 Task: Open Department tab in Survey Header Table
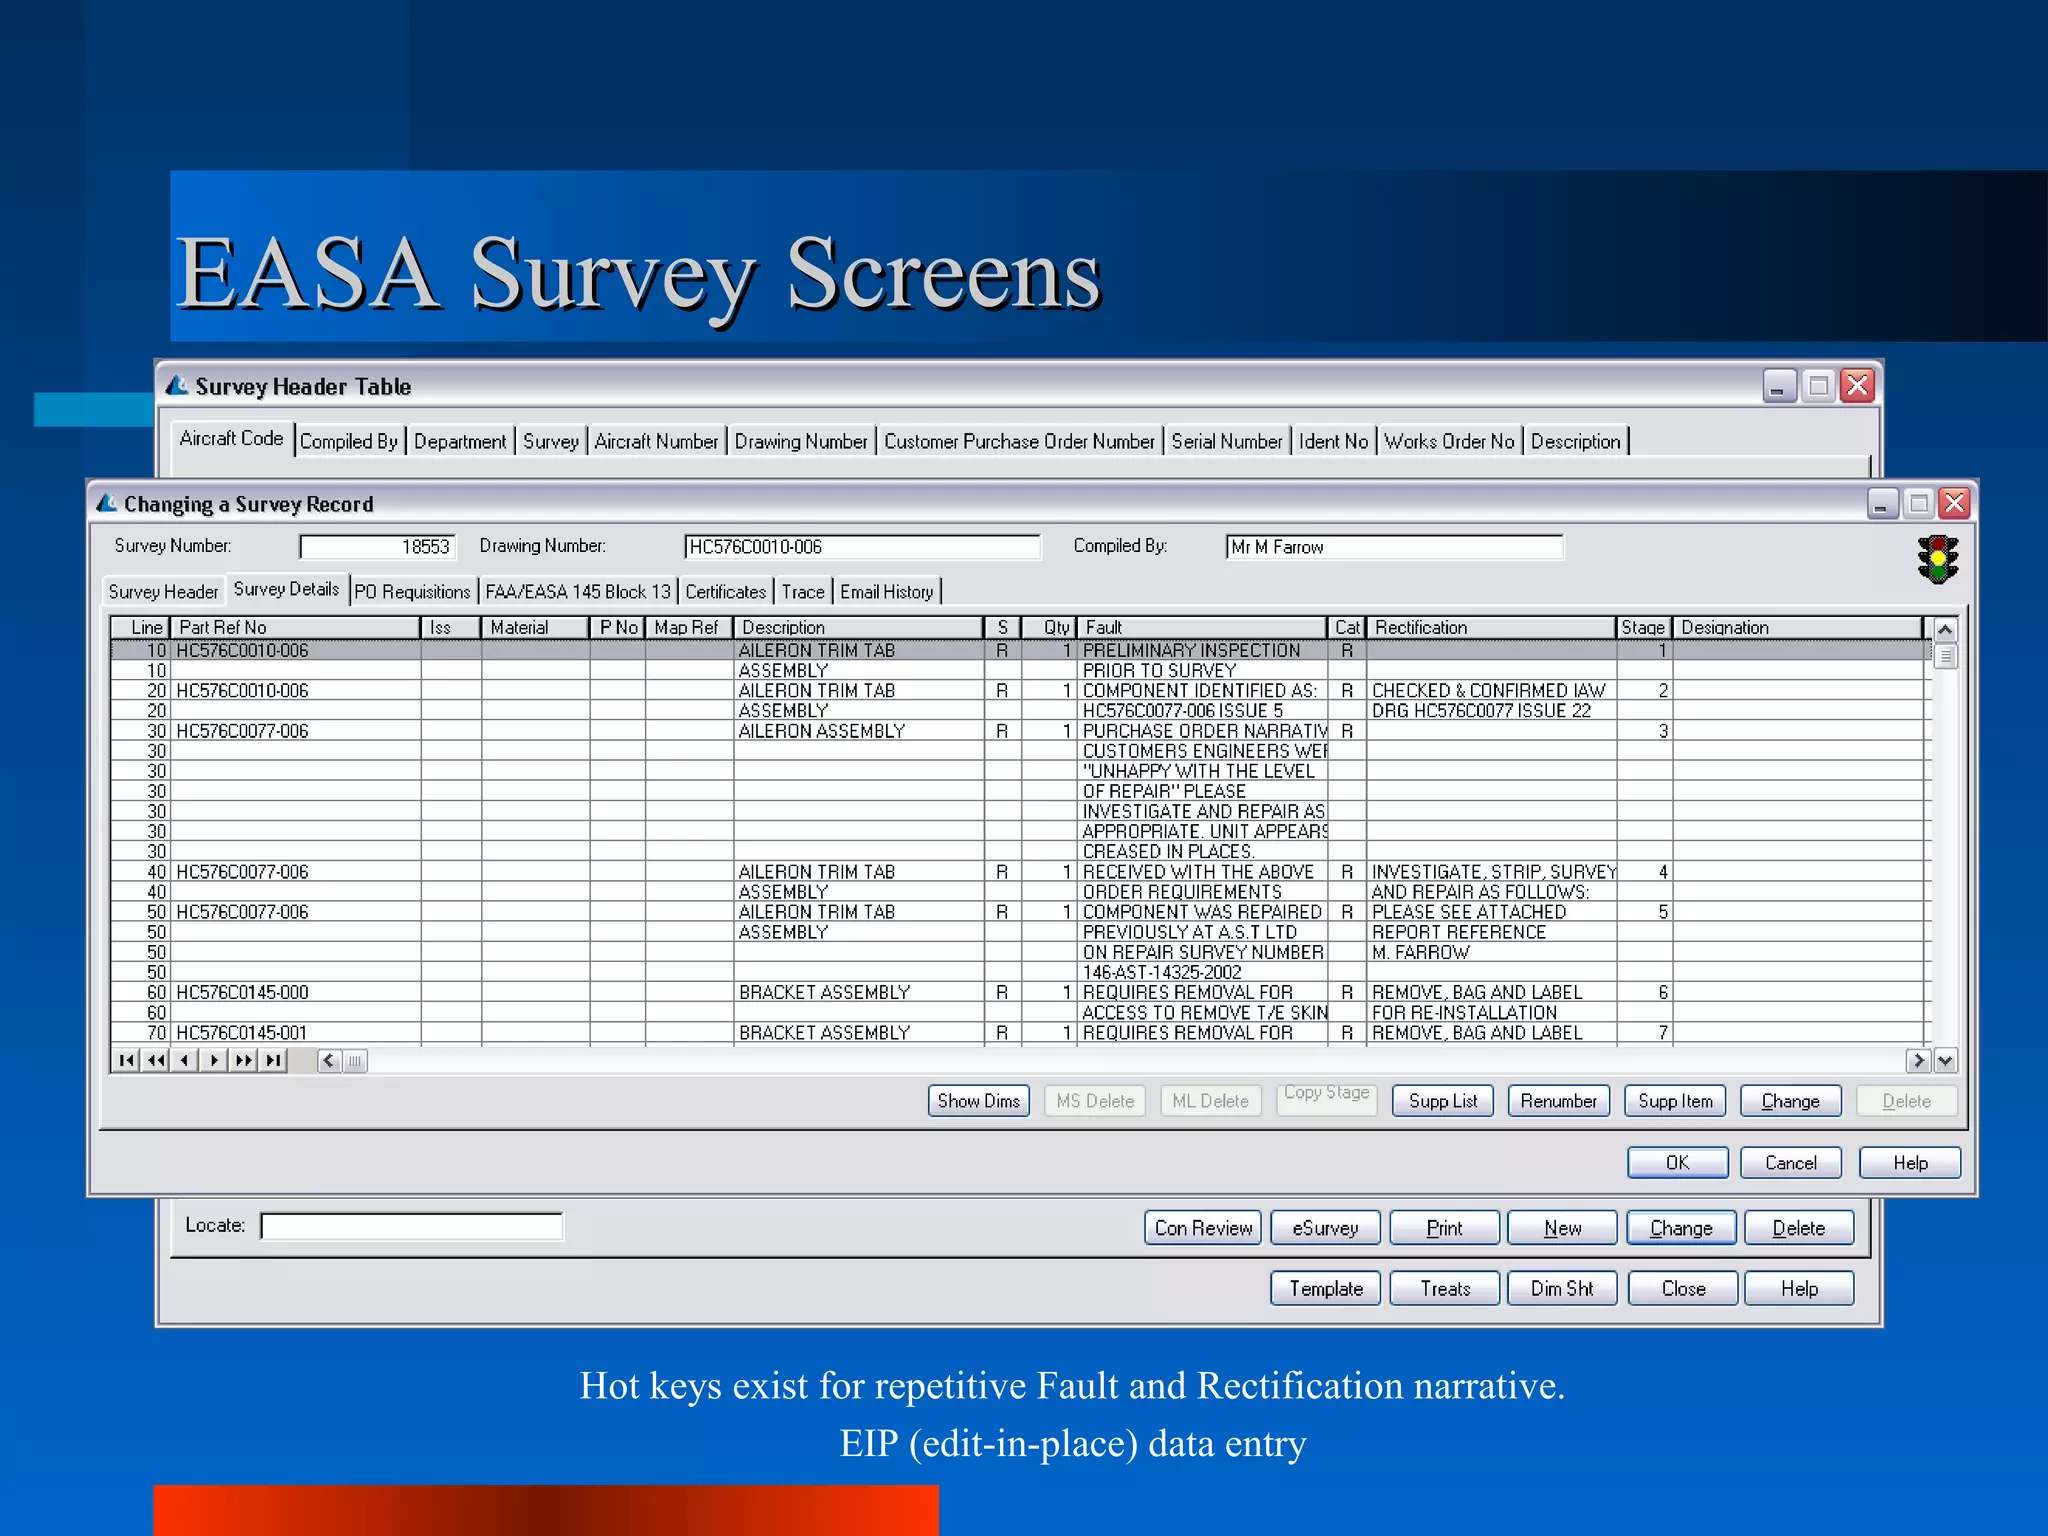(460, 441)
